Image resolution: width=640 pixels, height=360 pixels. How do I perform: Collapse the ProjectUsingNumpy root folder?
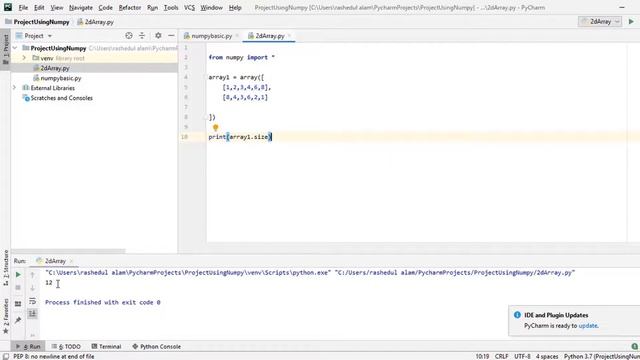point(15,48)
